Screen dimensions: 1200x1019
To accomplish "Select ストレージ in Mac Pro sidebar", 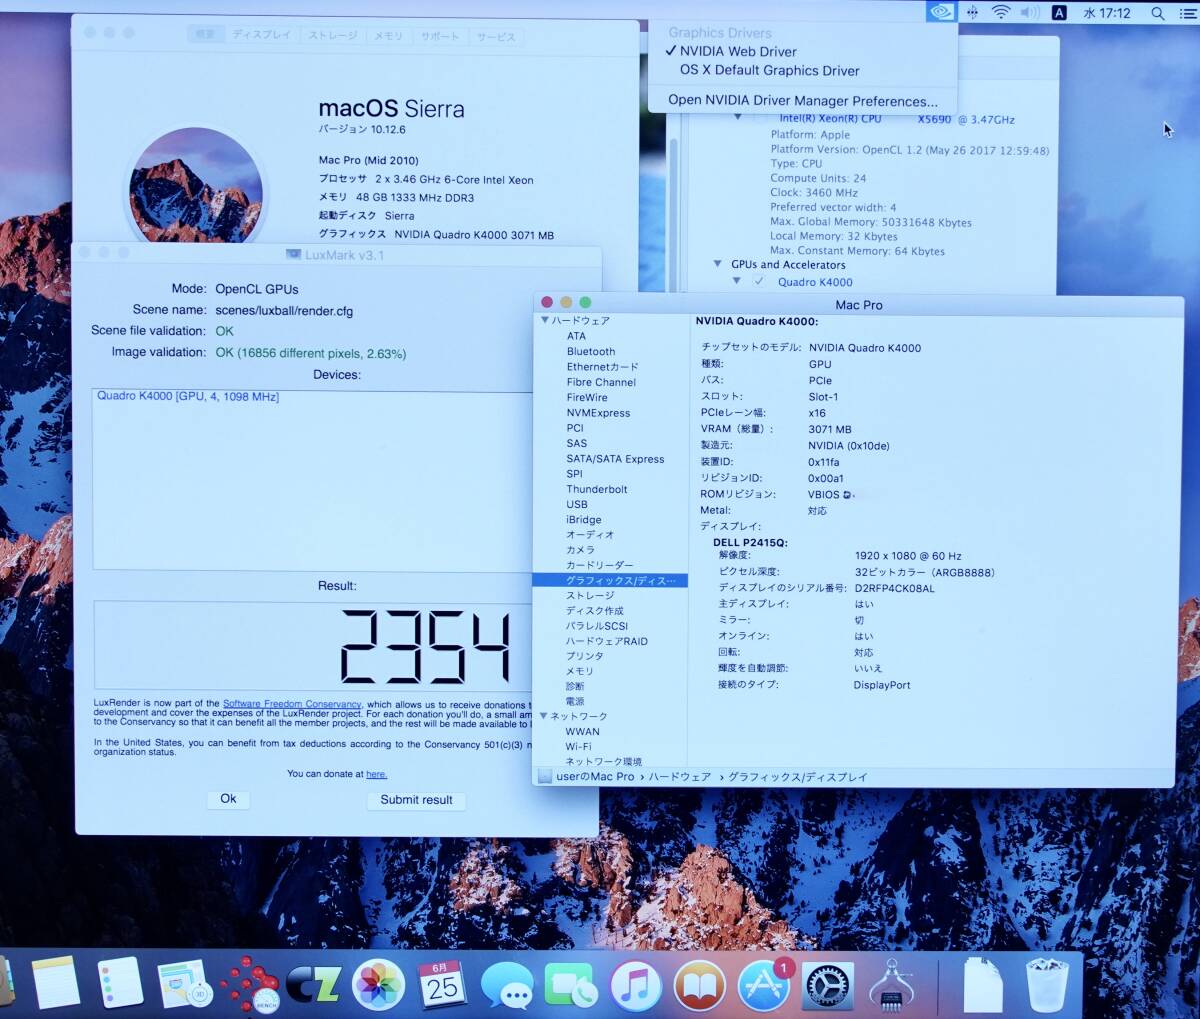I will pos(590,595).
